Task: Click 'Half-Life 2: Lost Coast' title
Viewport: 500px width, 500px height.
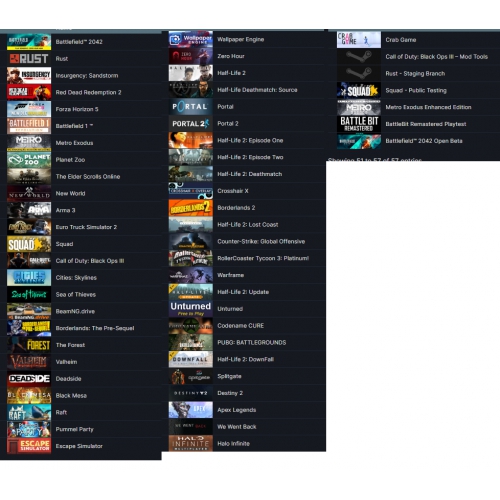Action: pos(248,225)
